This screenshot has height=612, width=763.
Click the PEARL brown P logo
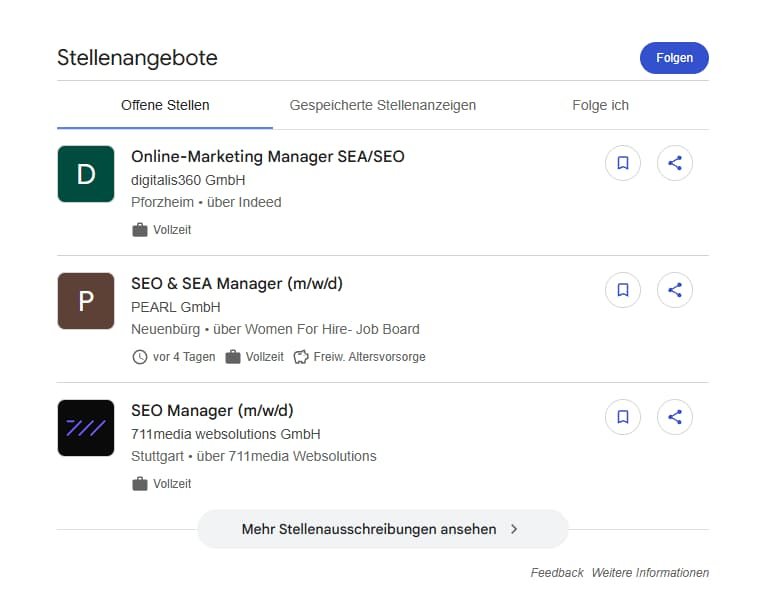click(x=86, y=301)
